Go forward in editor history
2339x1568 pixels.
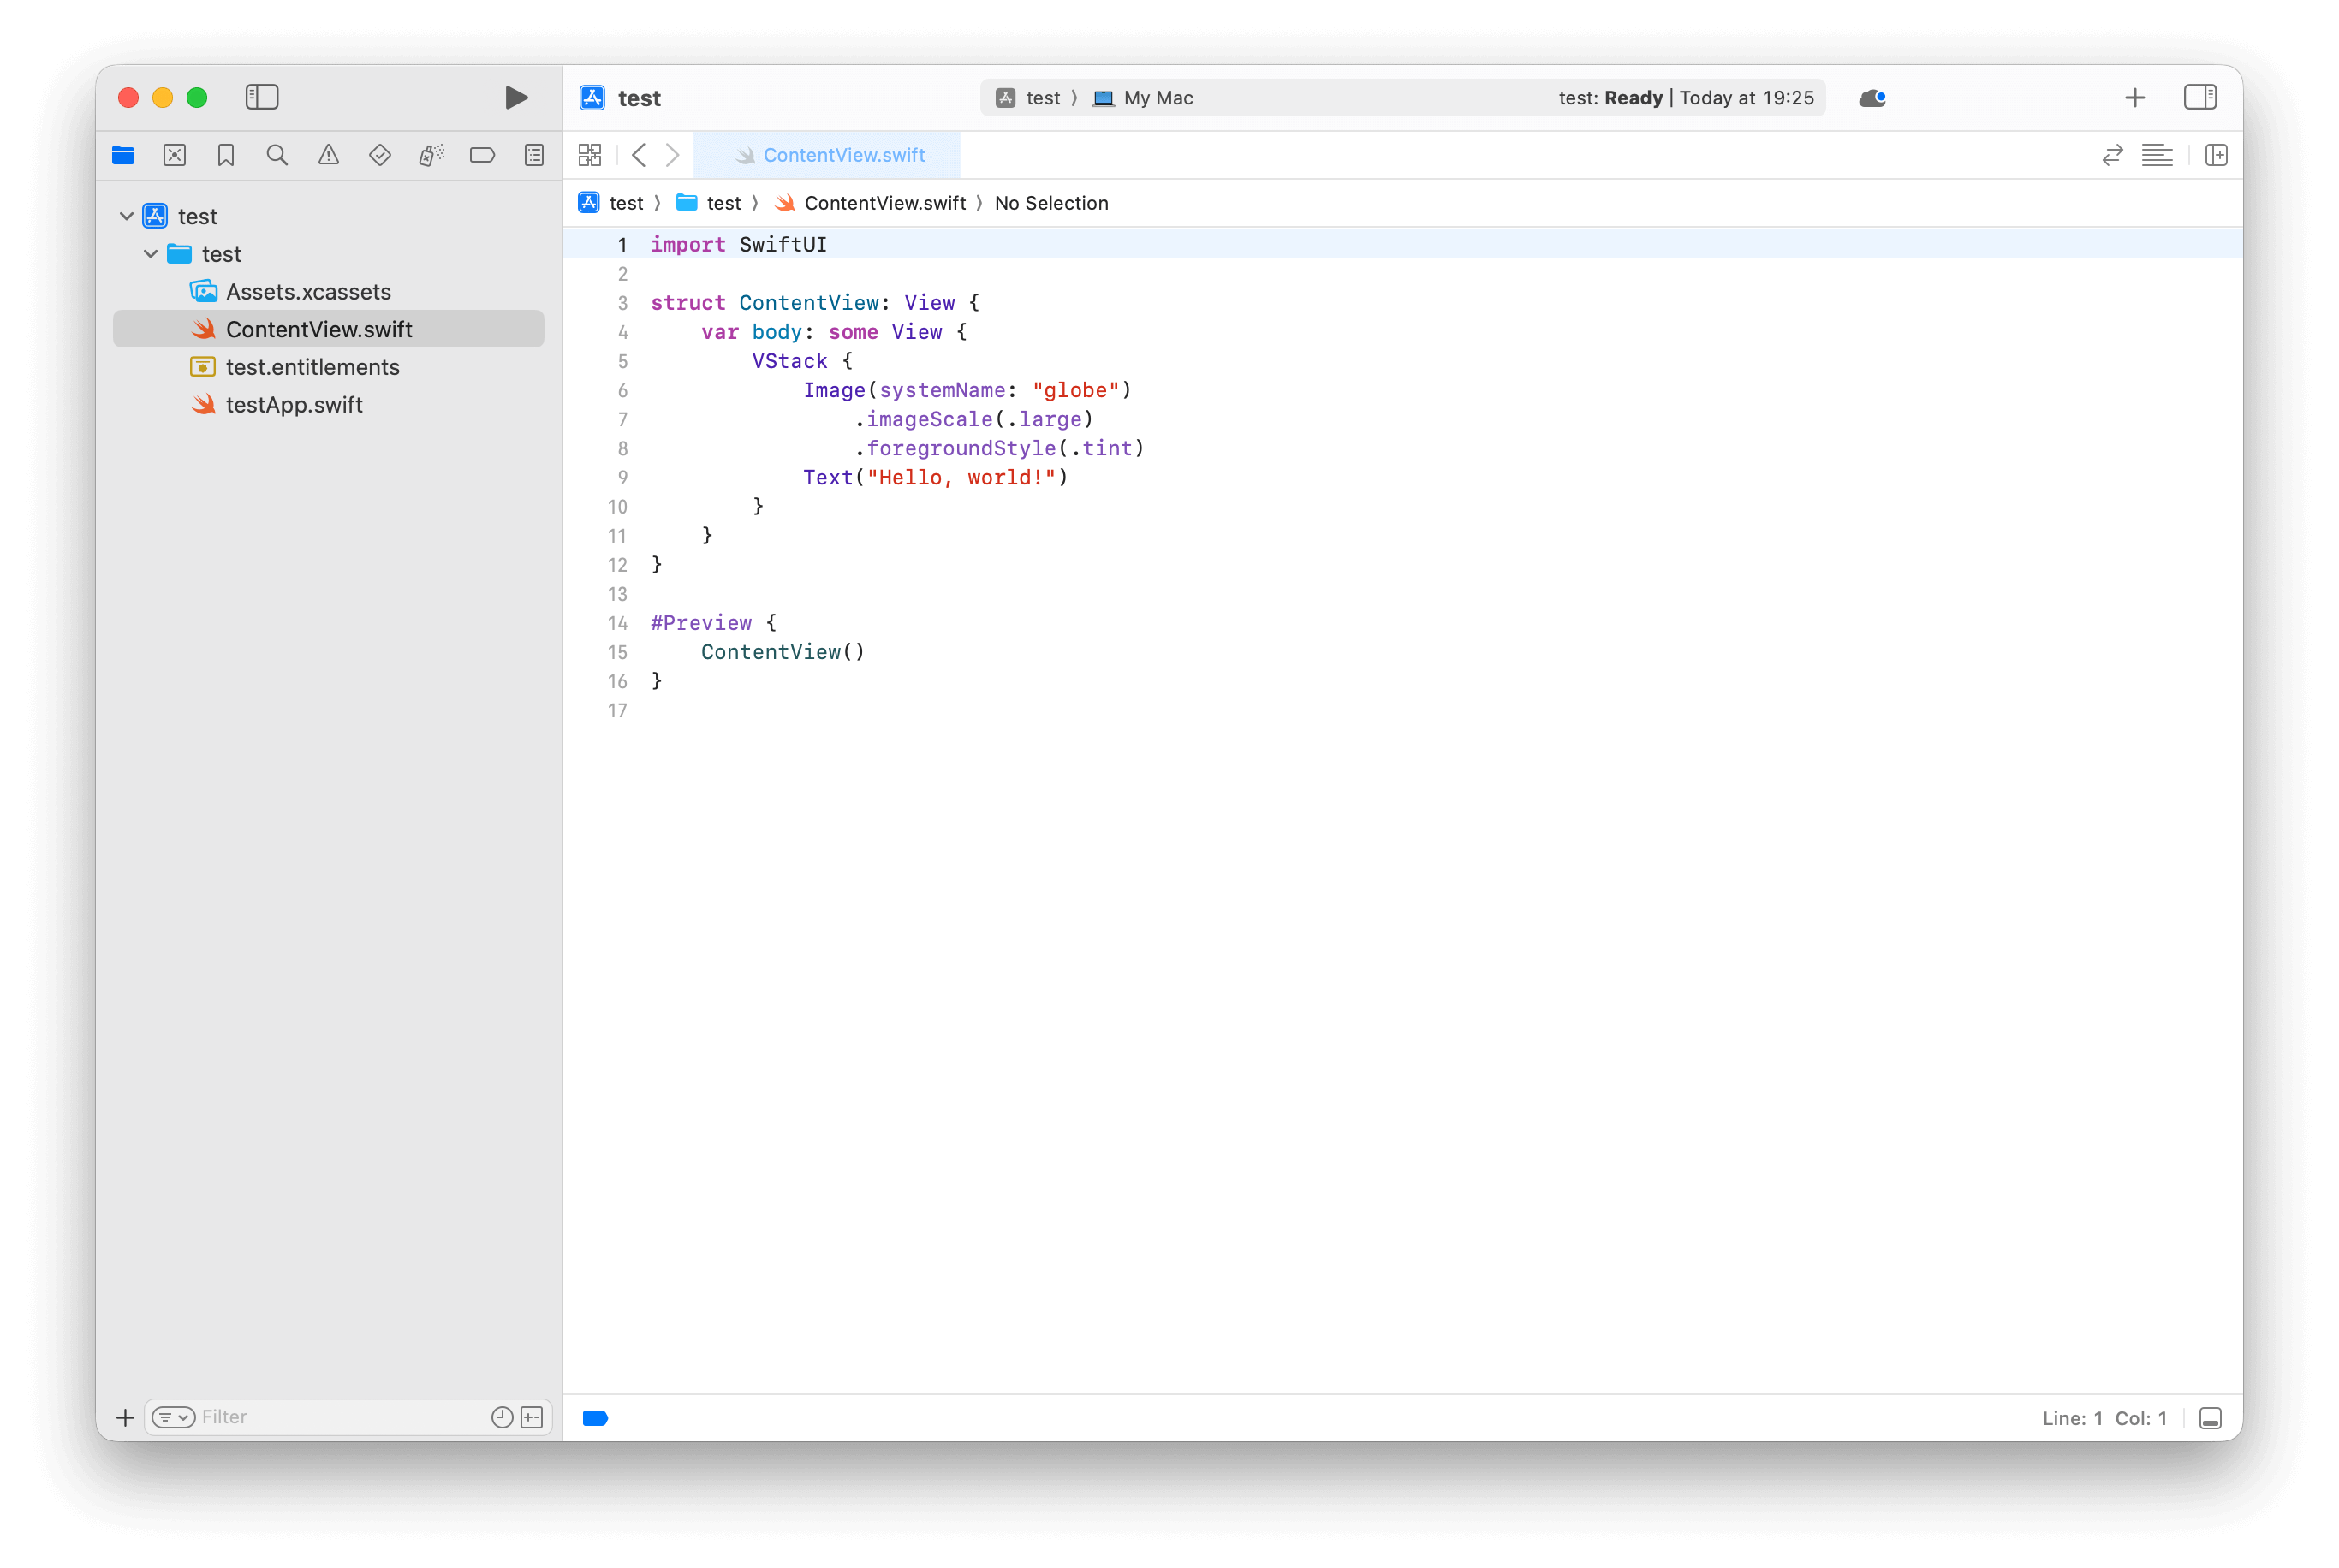[x=673, y=155]
